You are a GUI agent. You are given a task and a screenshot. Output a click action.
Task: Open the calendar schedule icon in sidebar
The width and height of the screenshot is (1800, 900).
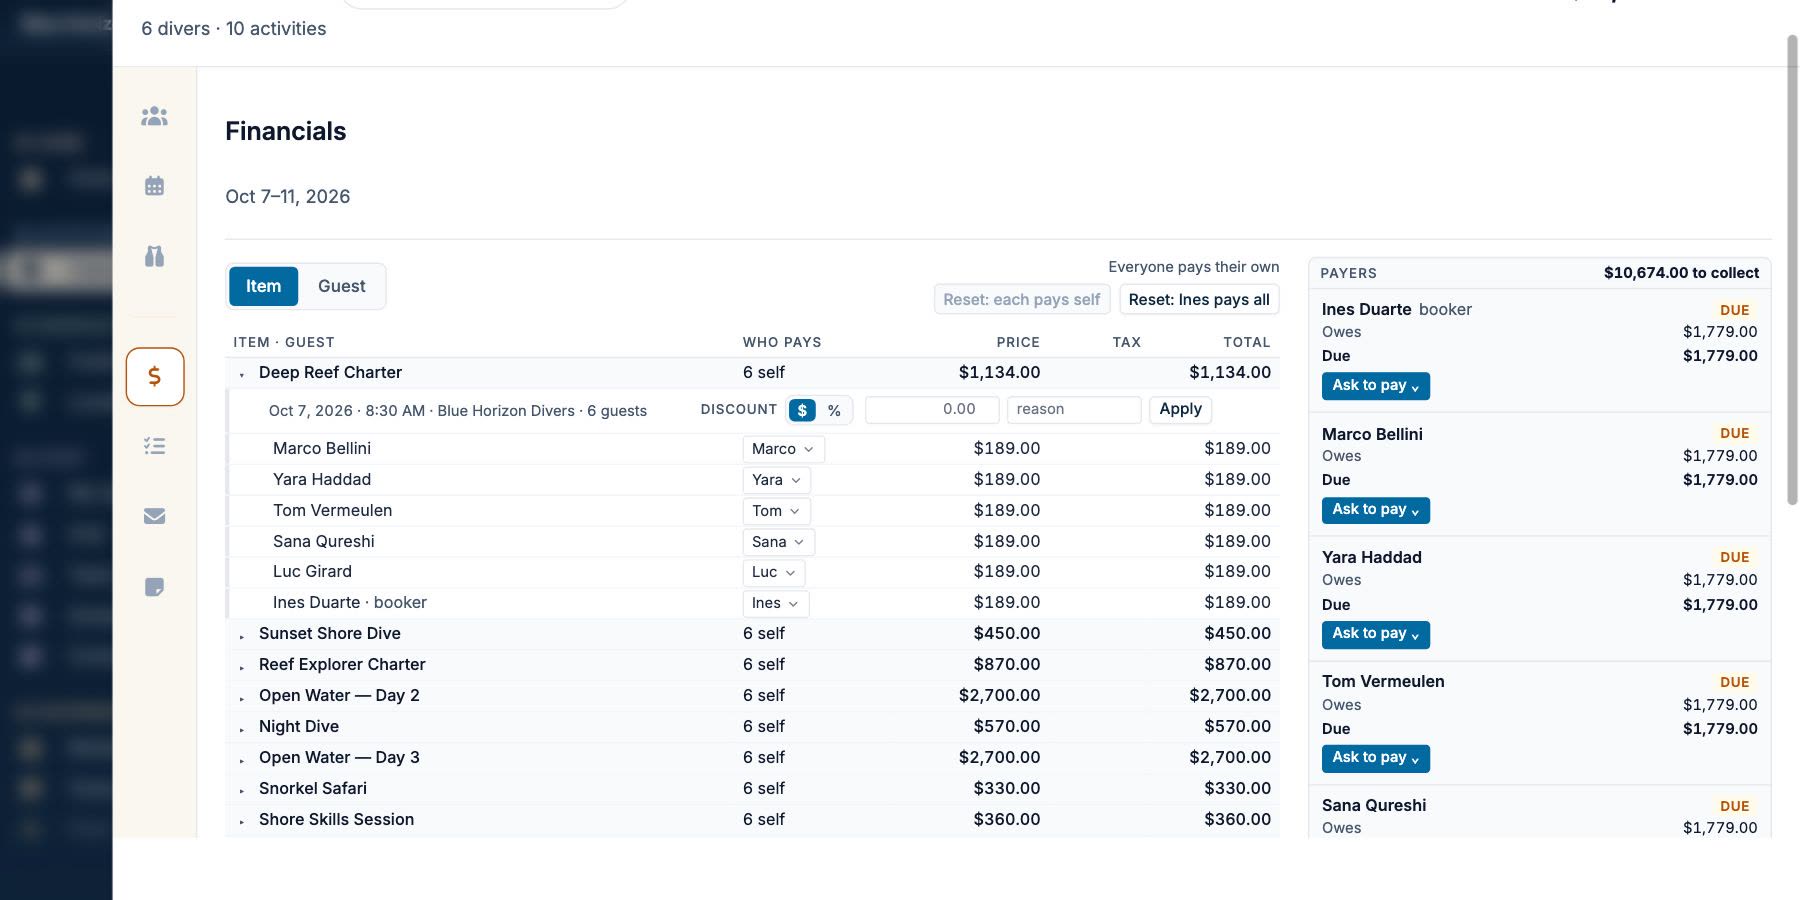pyautogui.click(x=154, y=186)
